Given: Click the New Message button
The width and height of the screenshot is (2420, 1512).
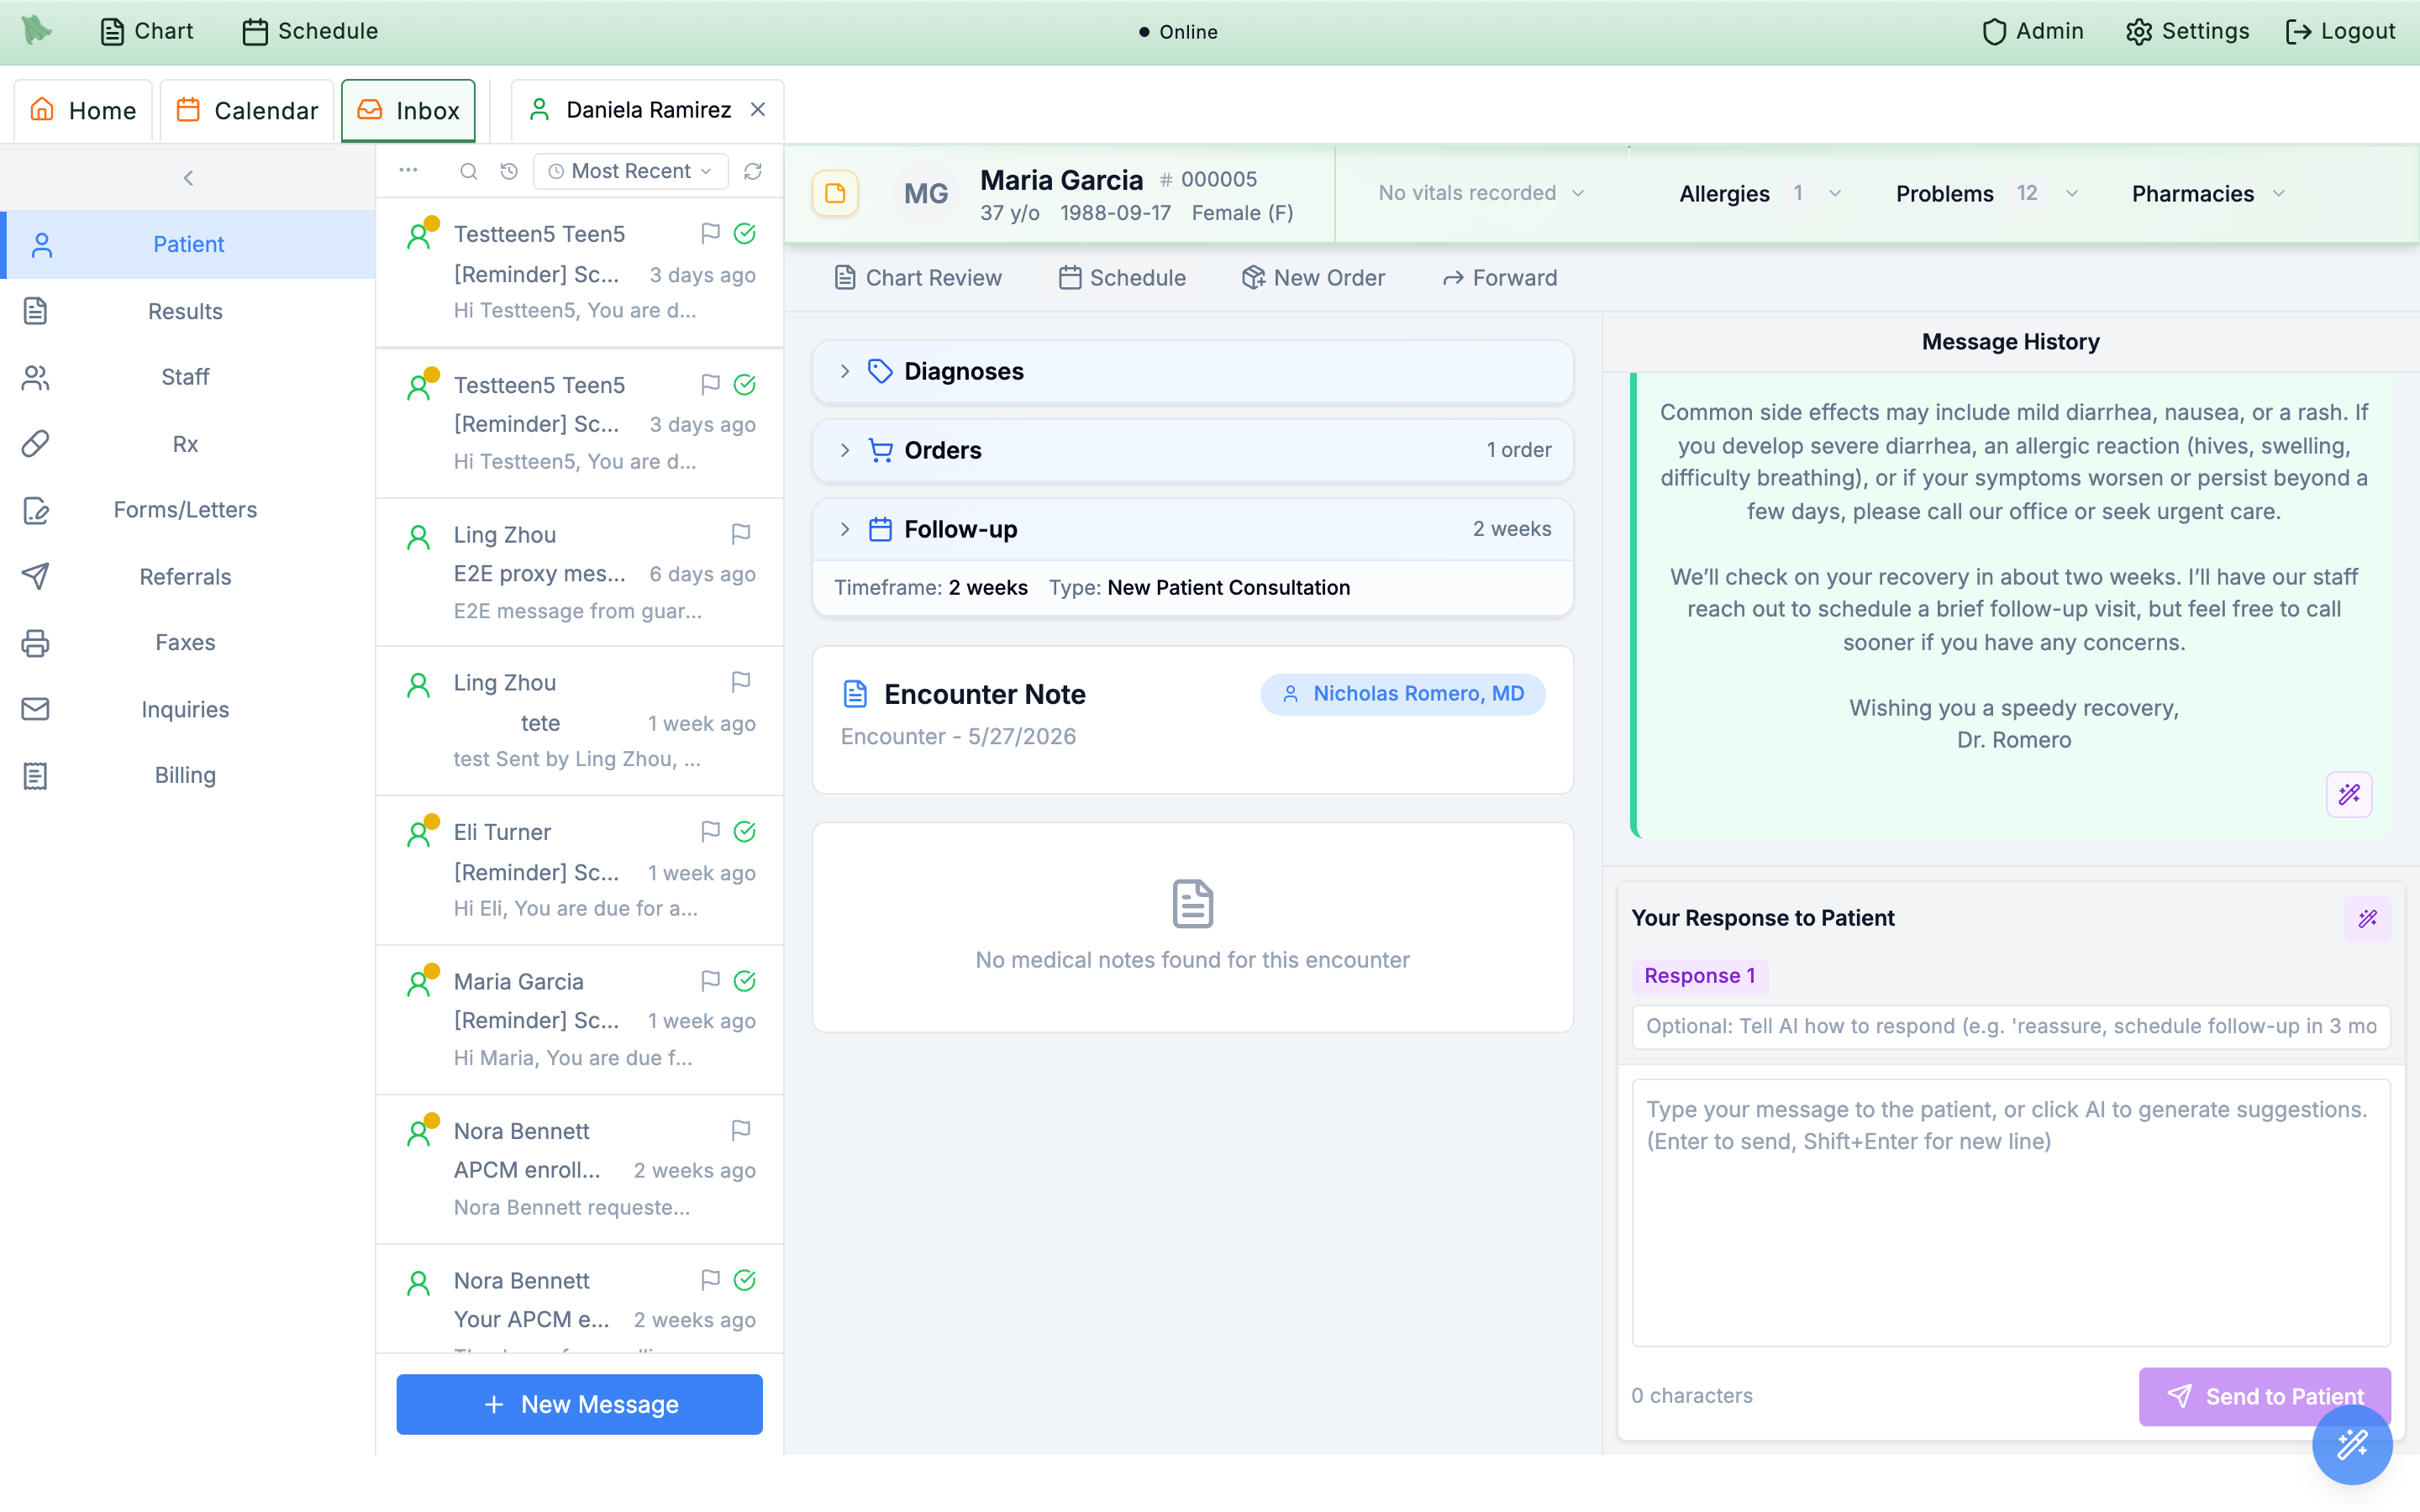Looking at the screenshot, I should pos(579,1404).
